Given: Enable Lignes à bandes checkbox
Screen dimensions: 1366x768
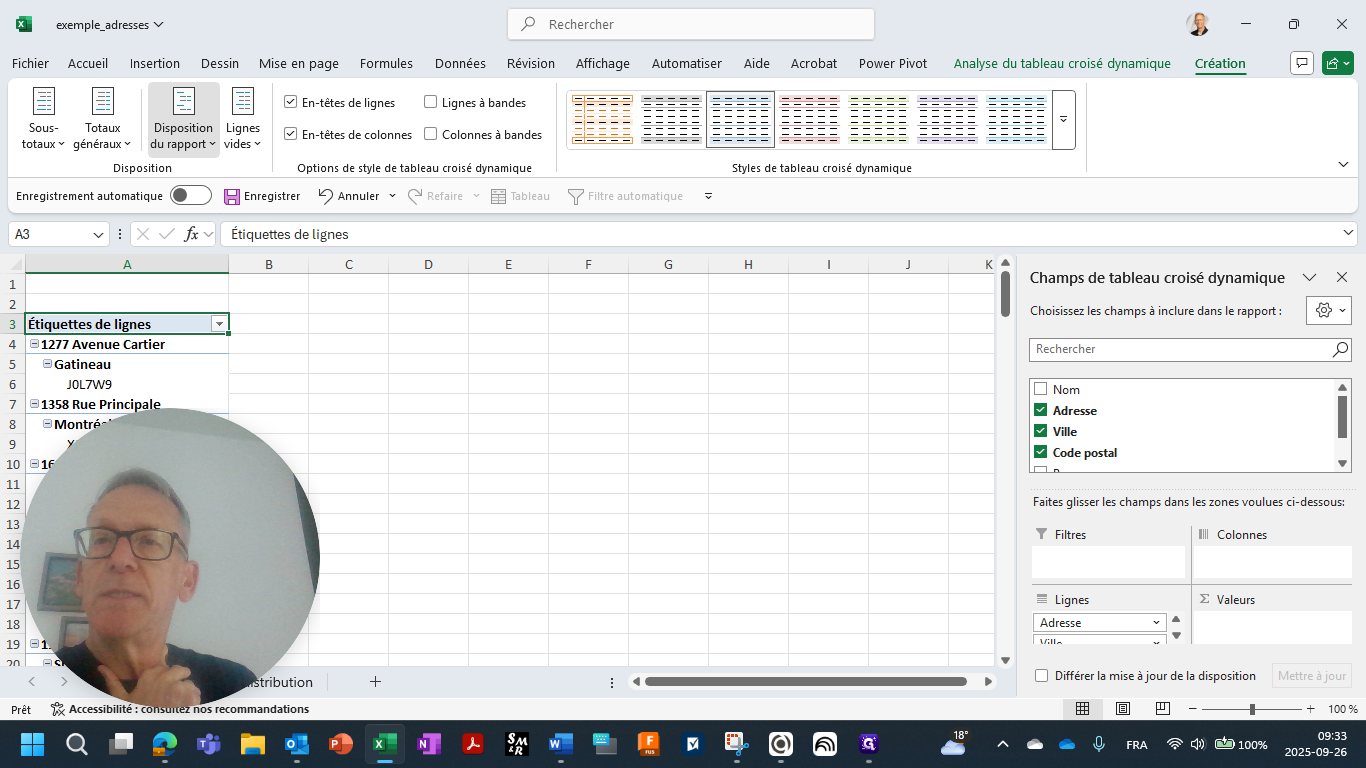Looking at the screenshot, I should (x=431, y=102).
